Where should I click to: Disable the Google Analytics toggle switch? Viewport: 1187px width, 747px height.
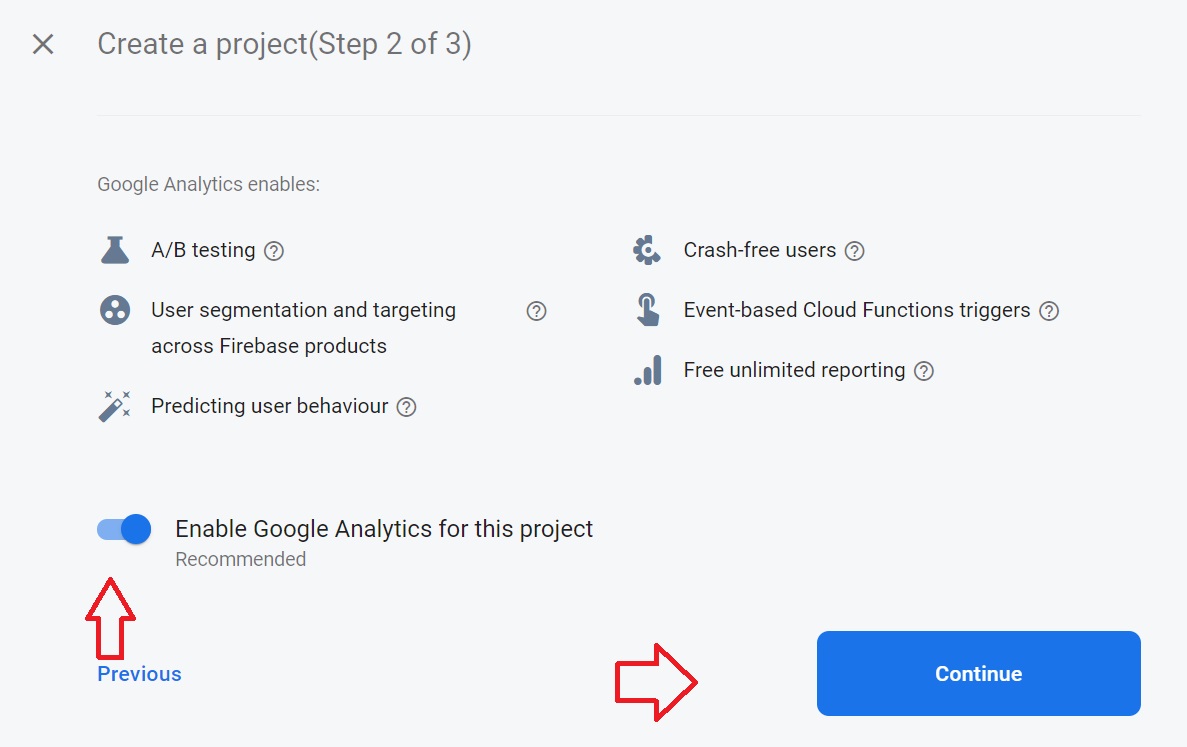[125, 529]
